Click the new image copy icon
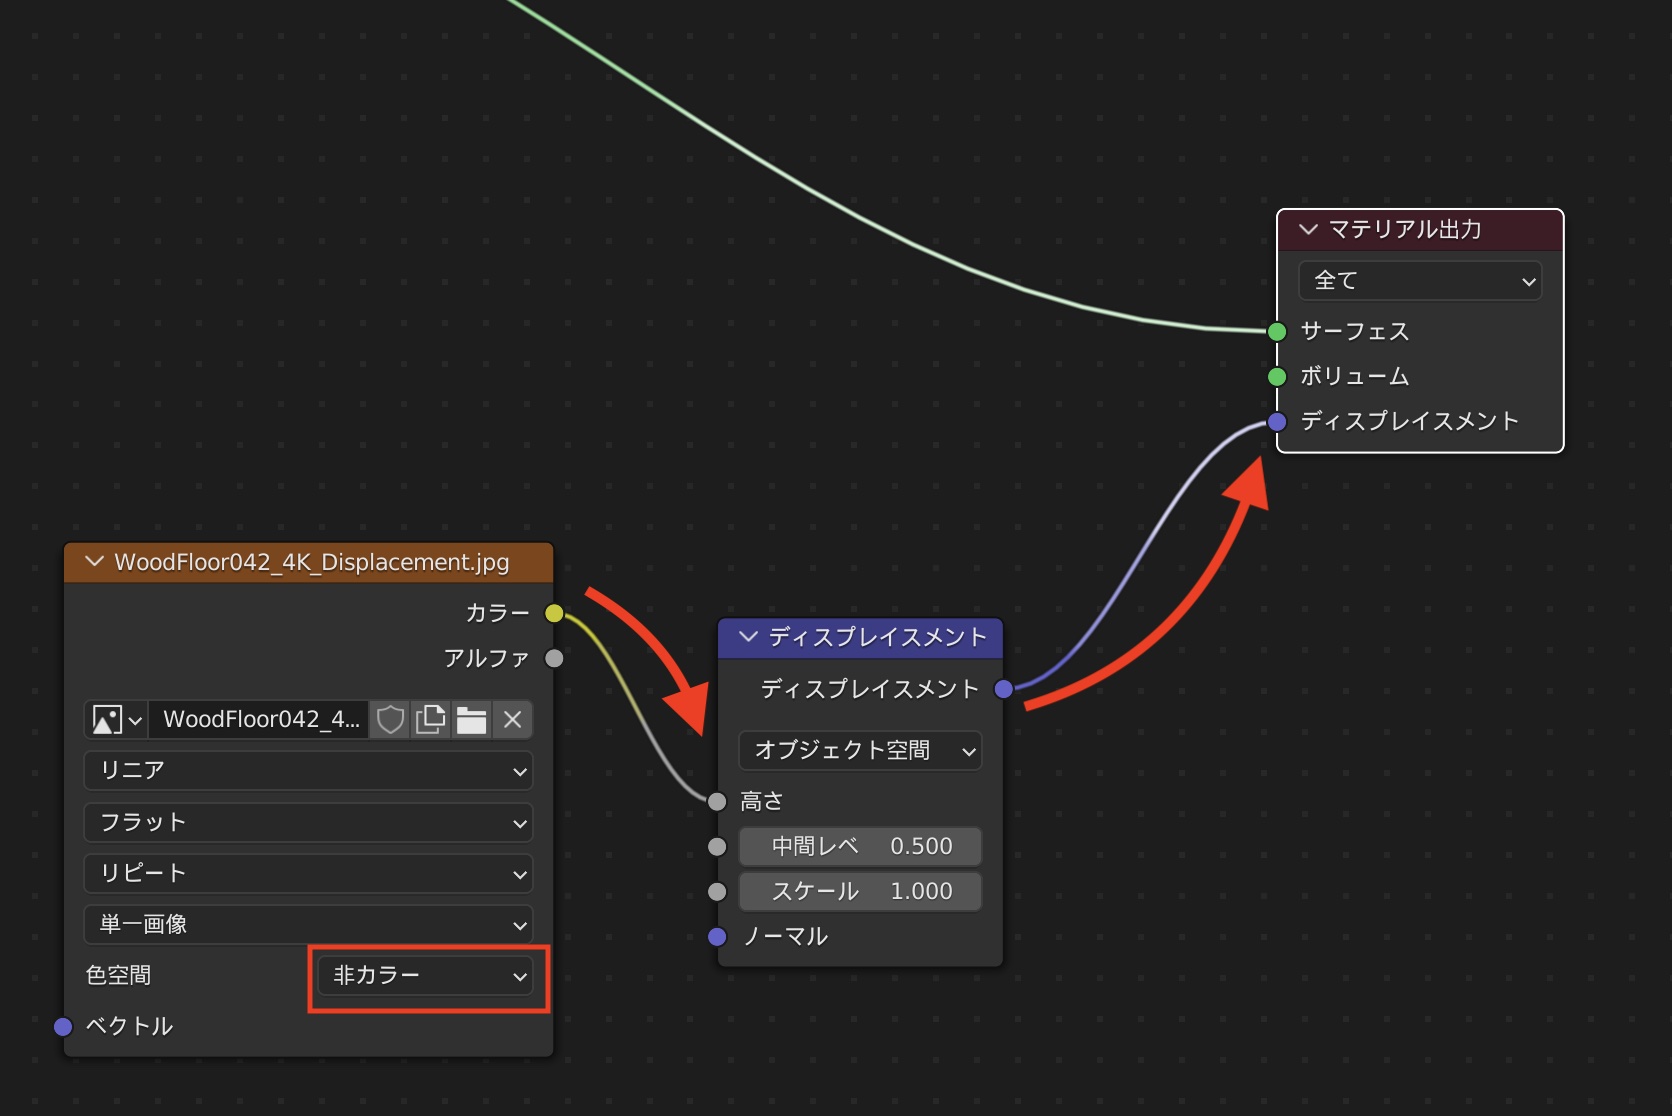This screenshot has height=1116, width=1672. tap(431, 720)
